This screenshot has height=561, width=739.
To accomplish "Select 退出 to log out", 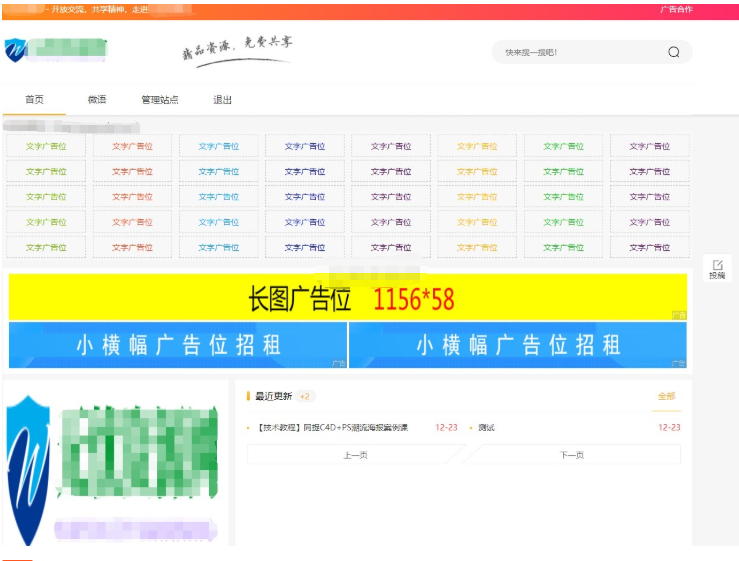I will point(222,99).
